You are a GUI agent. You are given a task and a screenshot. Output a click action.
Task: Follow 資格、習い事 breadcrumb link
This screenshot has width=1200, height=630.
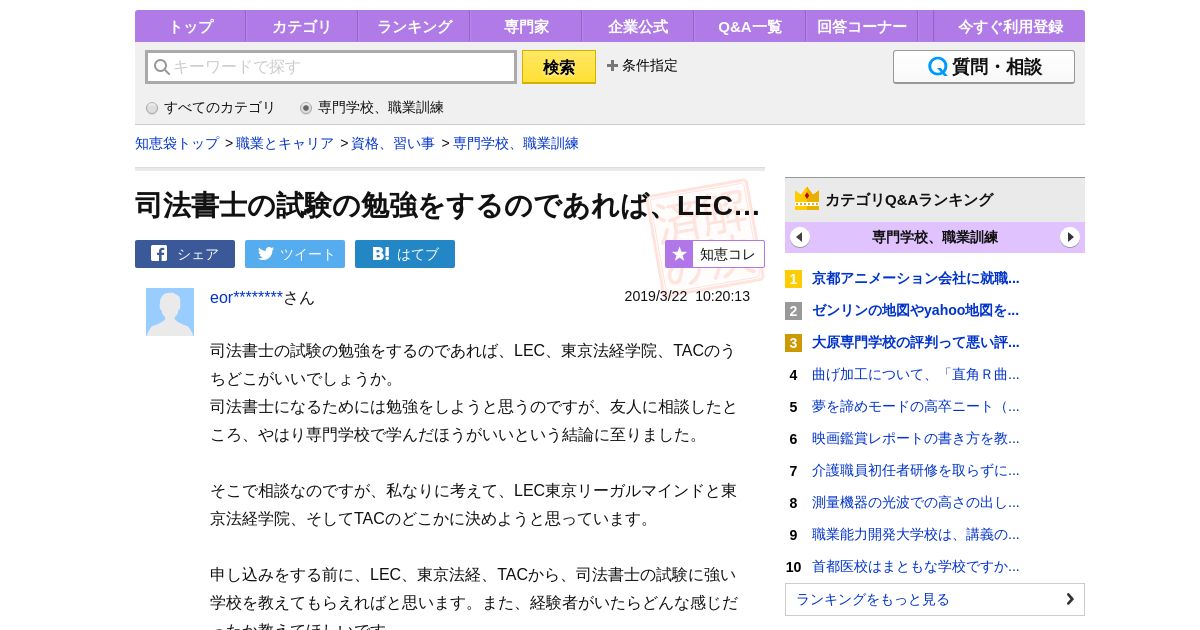pyautogui.click(x=393, y=143)
